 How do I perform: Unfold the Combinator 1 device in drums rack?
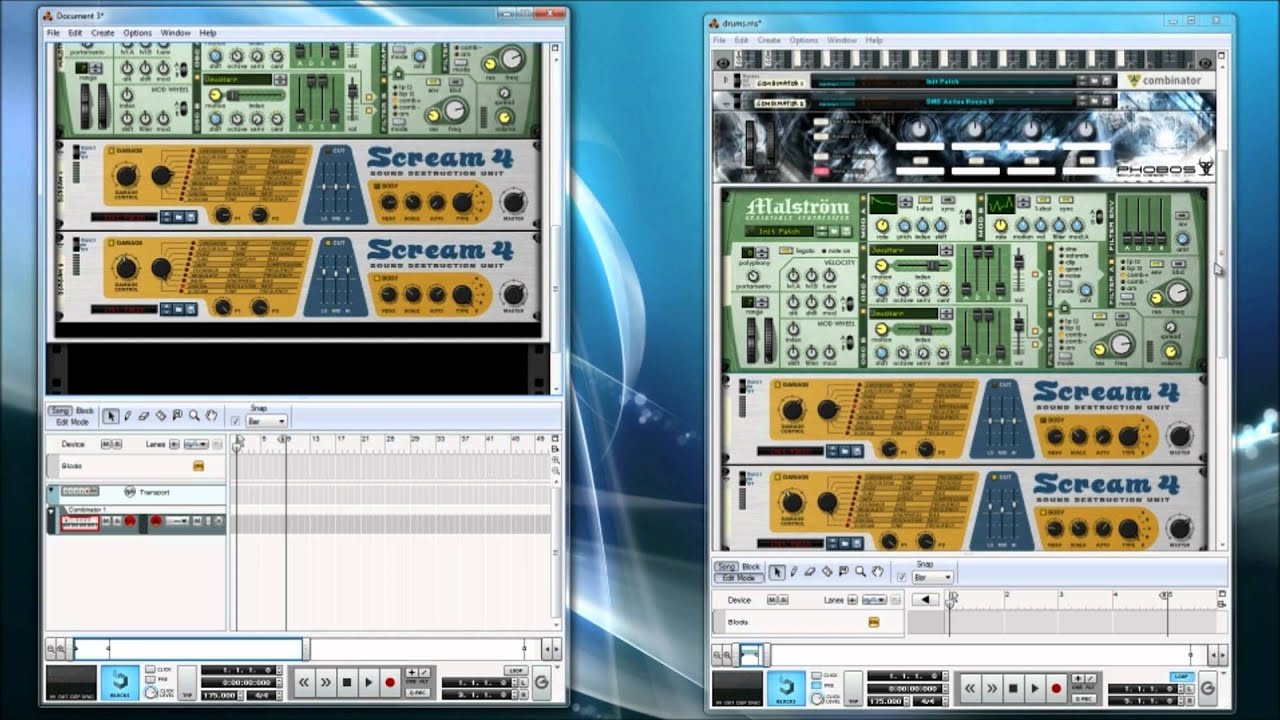click(725, 79)
